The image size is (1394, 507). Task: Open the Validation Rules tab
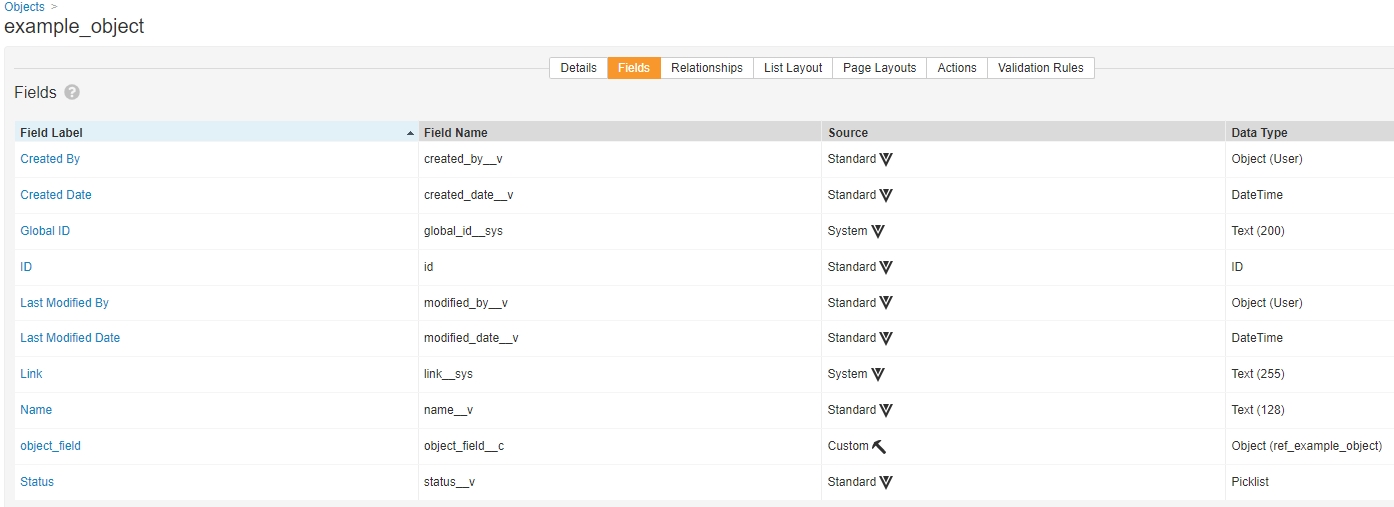click(1040, 68)
